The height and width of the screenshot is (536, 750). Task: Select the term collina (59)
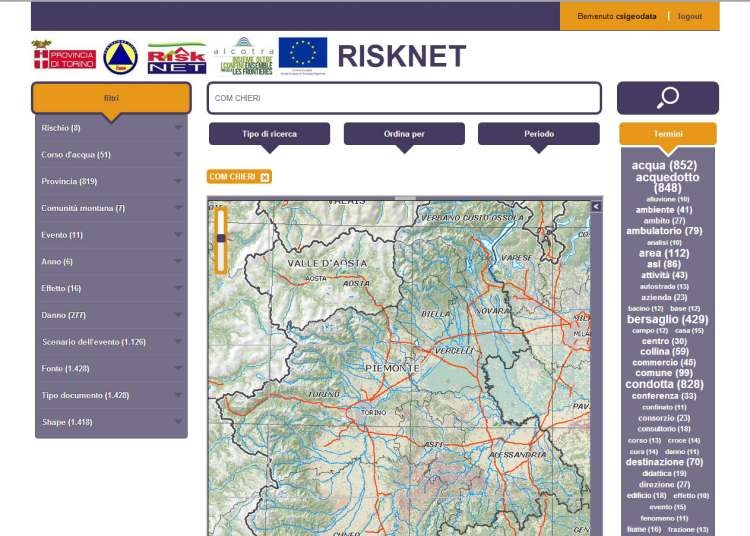[664, 351]
